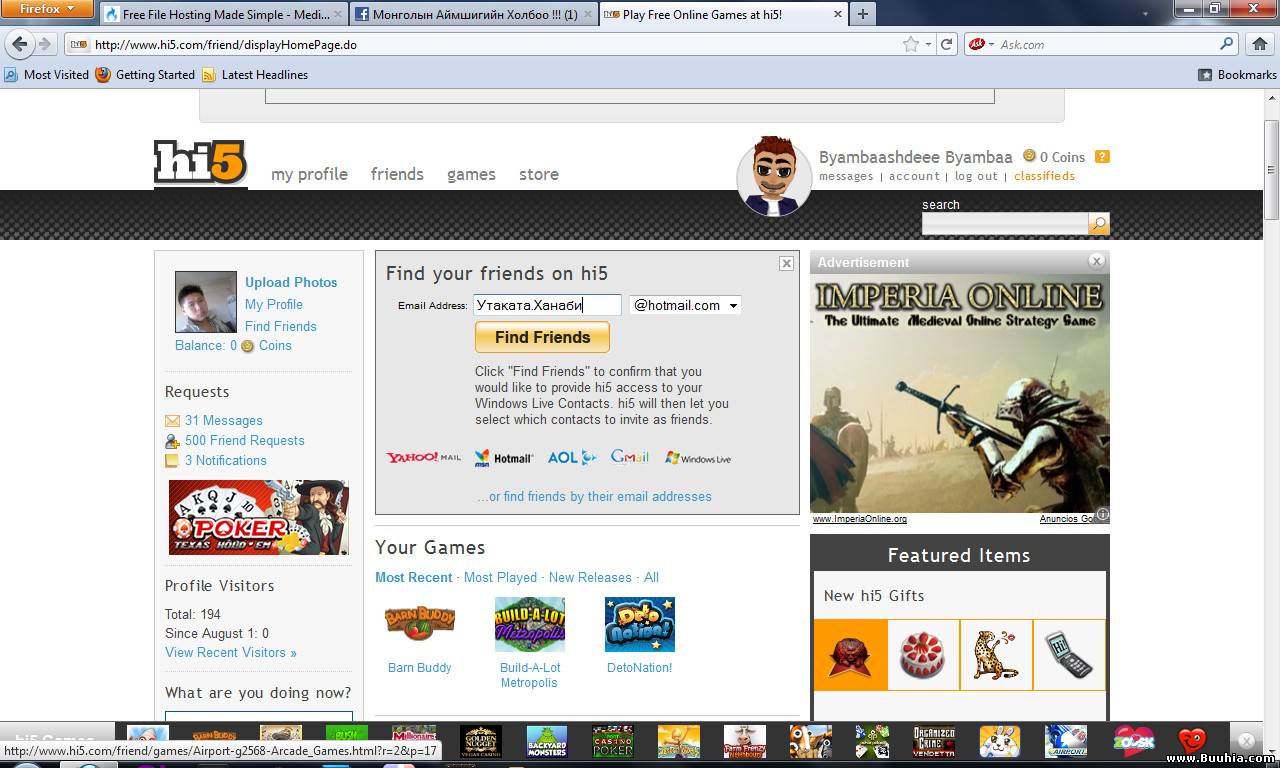Open the DetoNation game icon
1280x768 pixels.
(640, 624)
